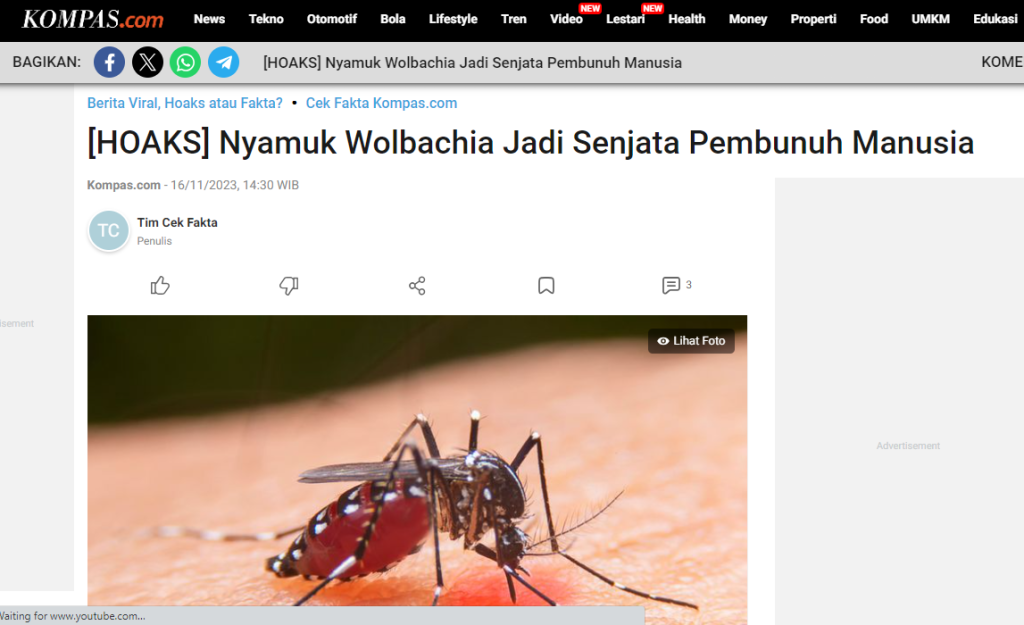
Task: Click Lihat Foto eye button
Action: (x=691, y=341)
